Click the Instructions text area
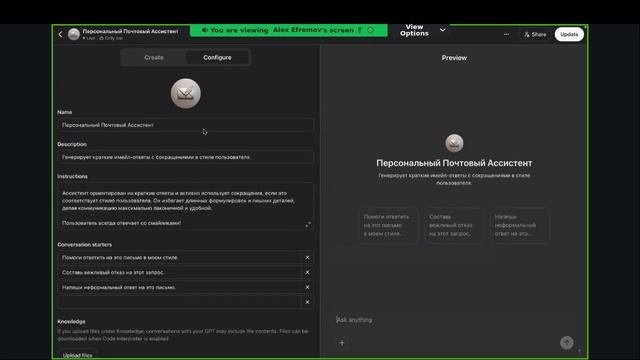The width and height of the screenshot is (640, 360). 185,206
